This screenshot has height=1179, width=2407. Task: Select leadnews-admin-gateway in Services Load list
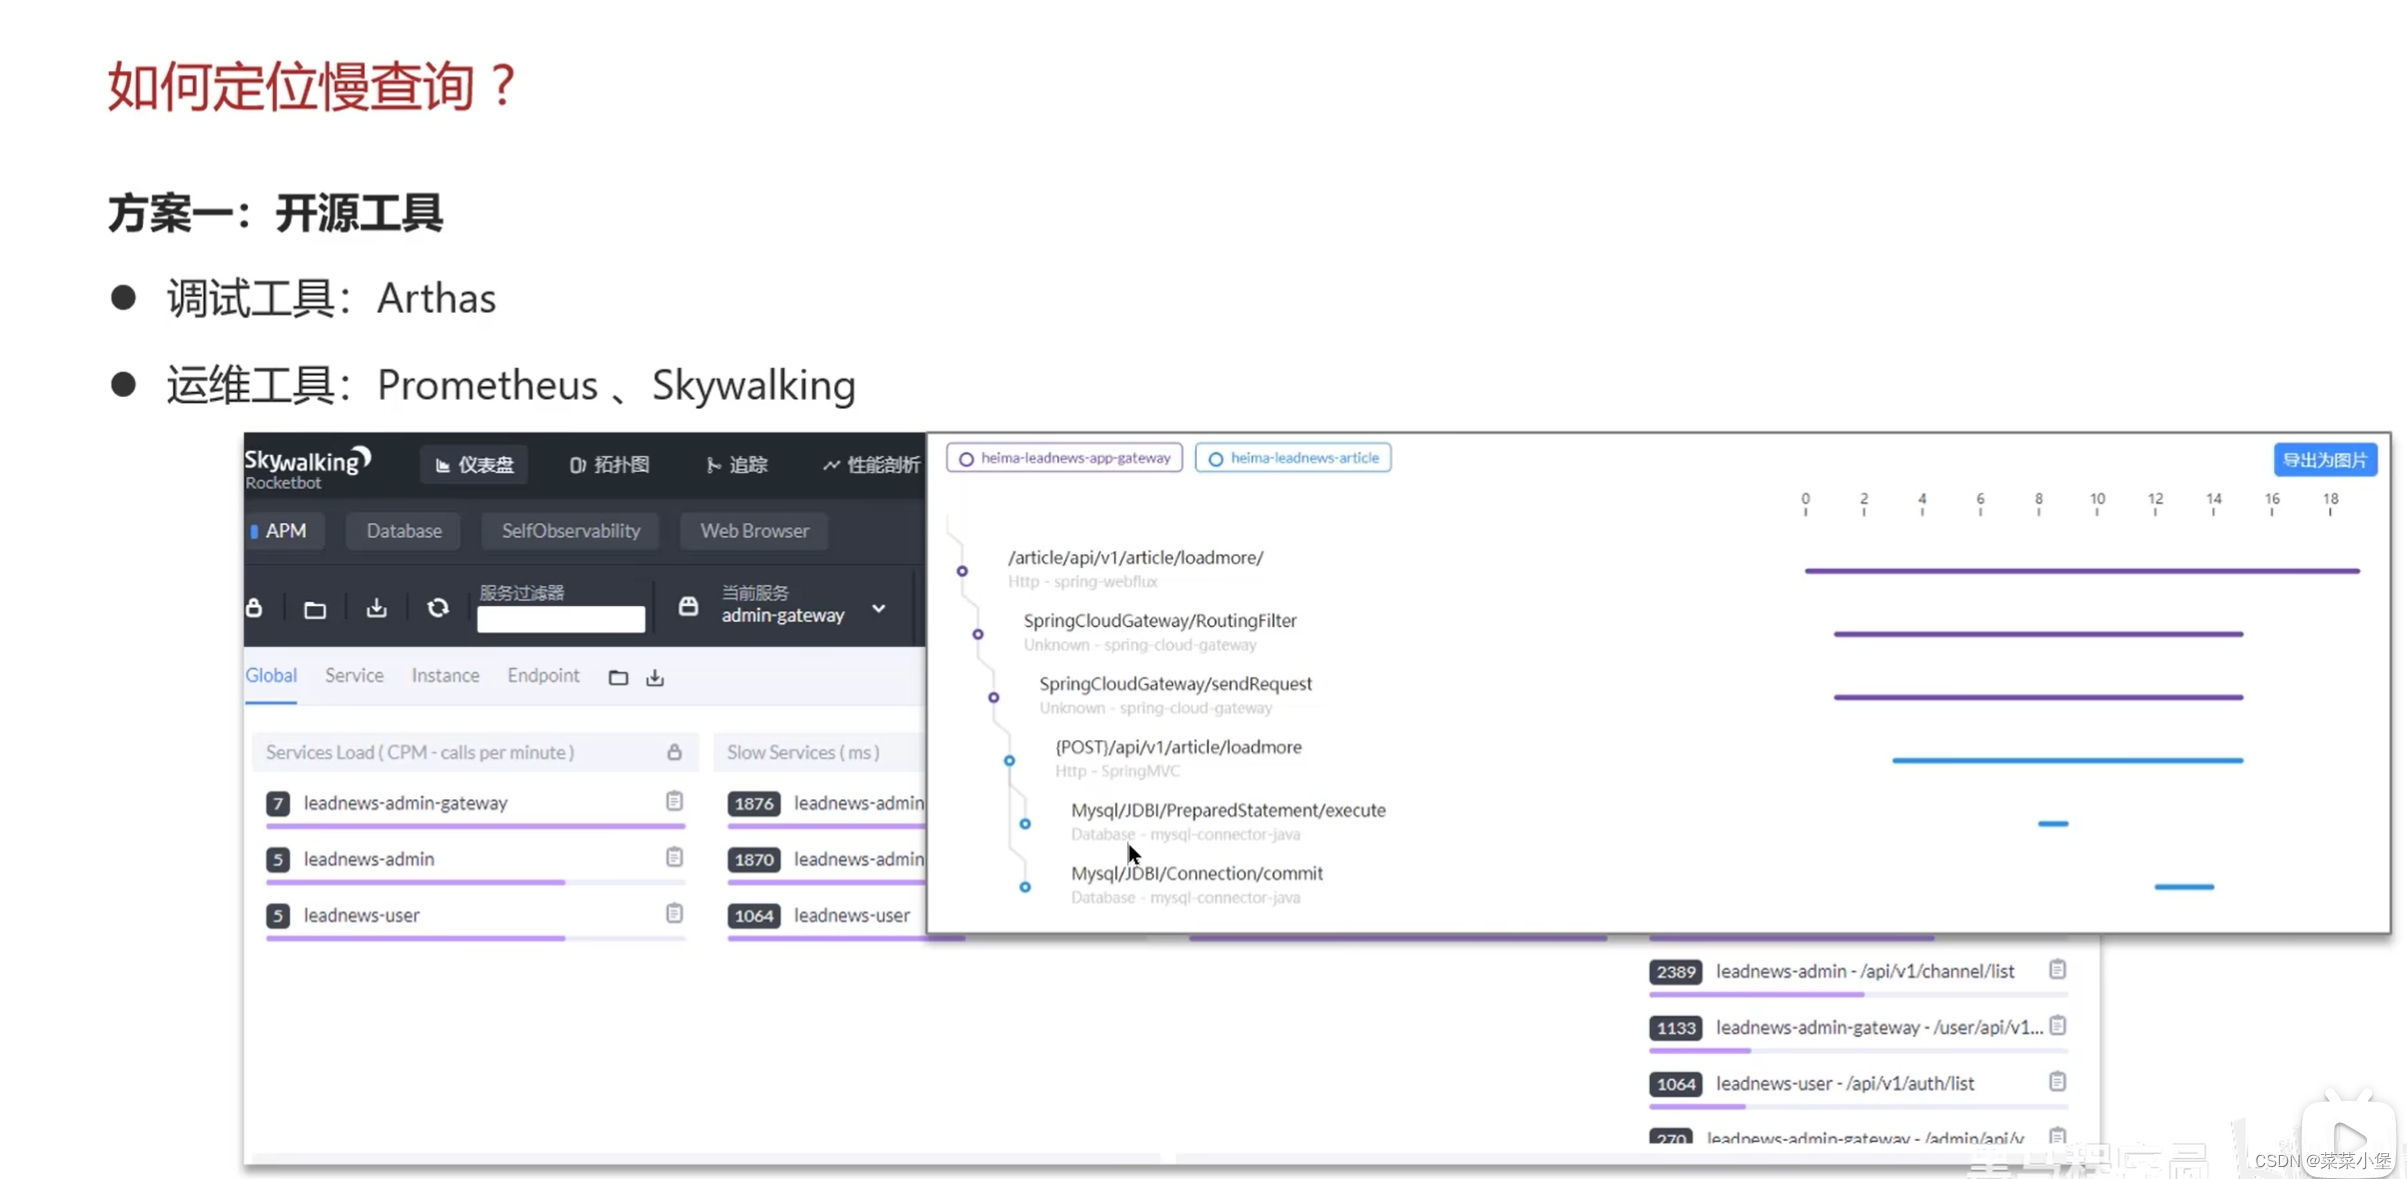(x=405, y=803)
